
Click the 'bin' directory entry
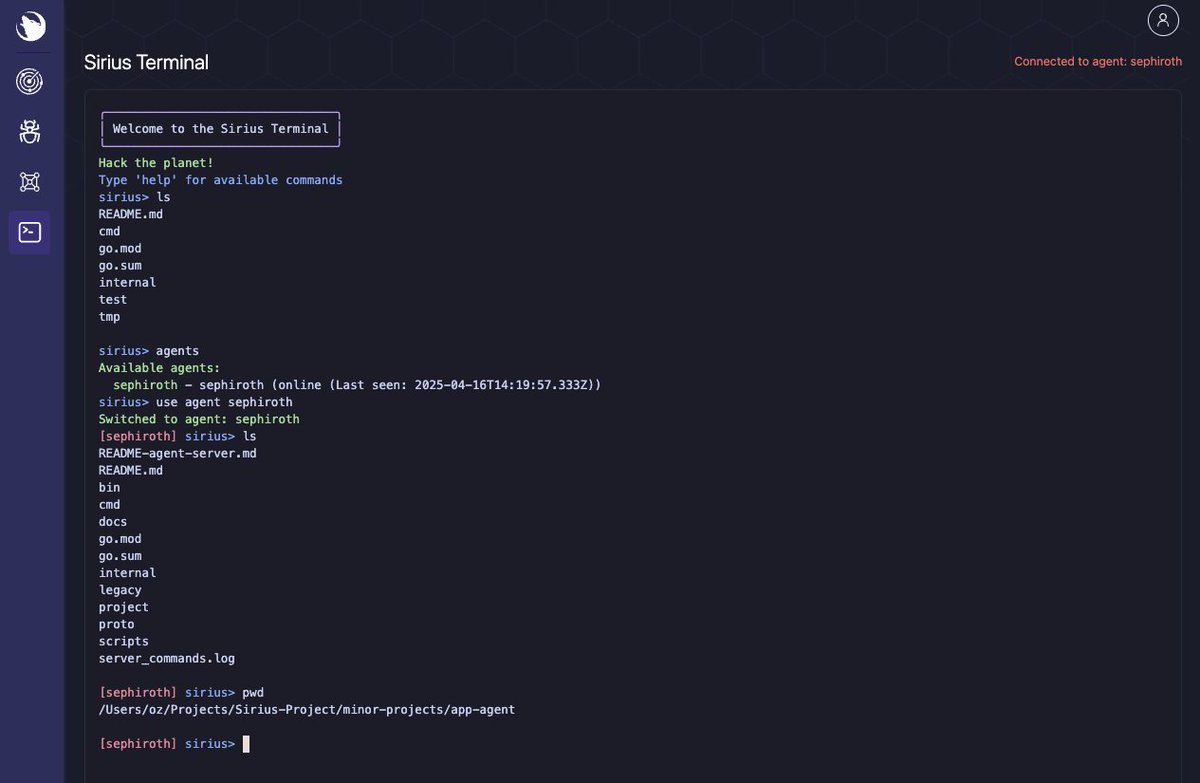point(109,488)
